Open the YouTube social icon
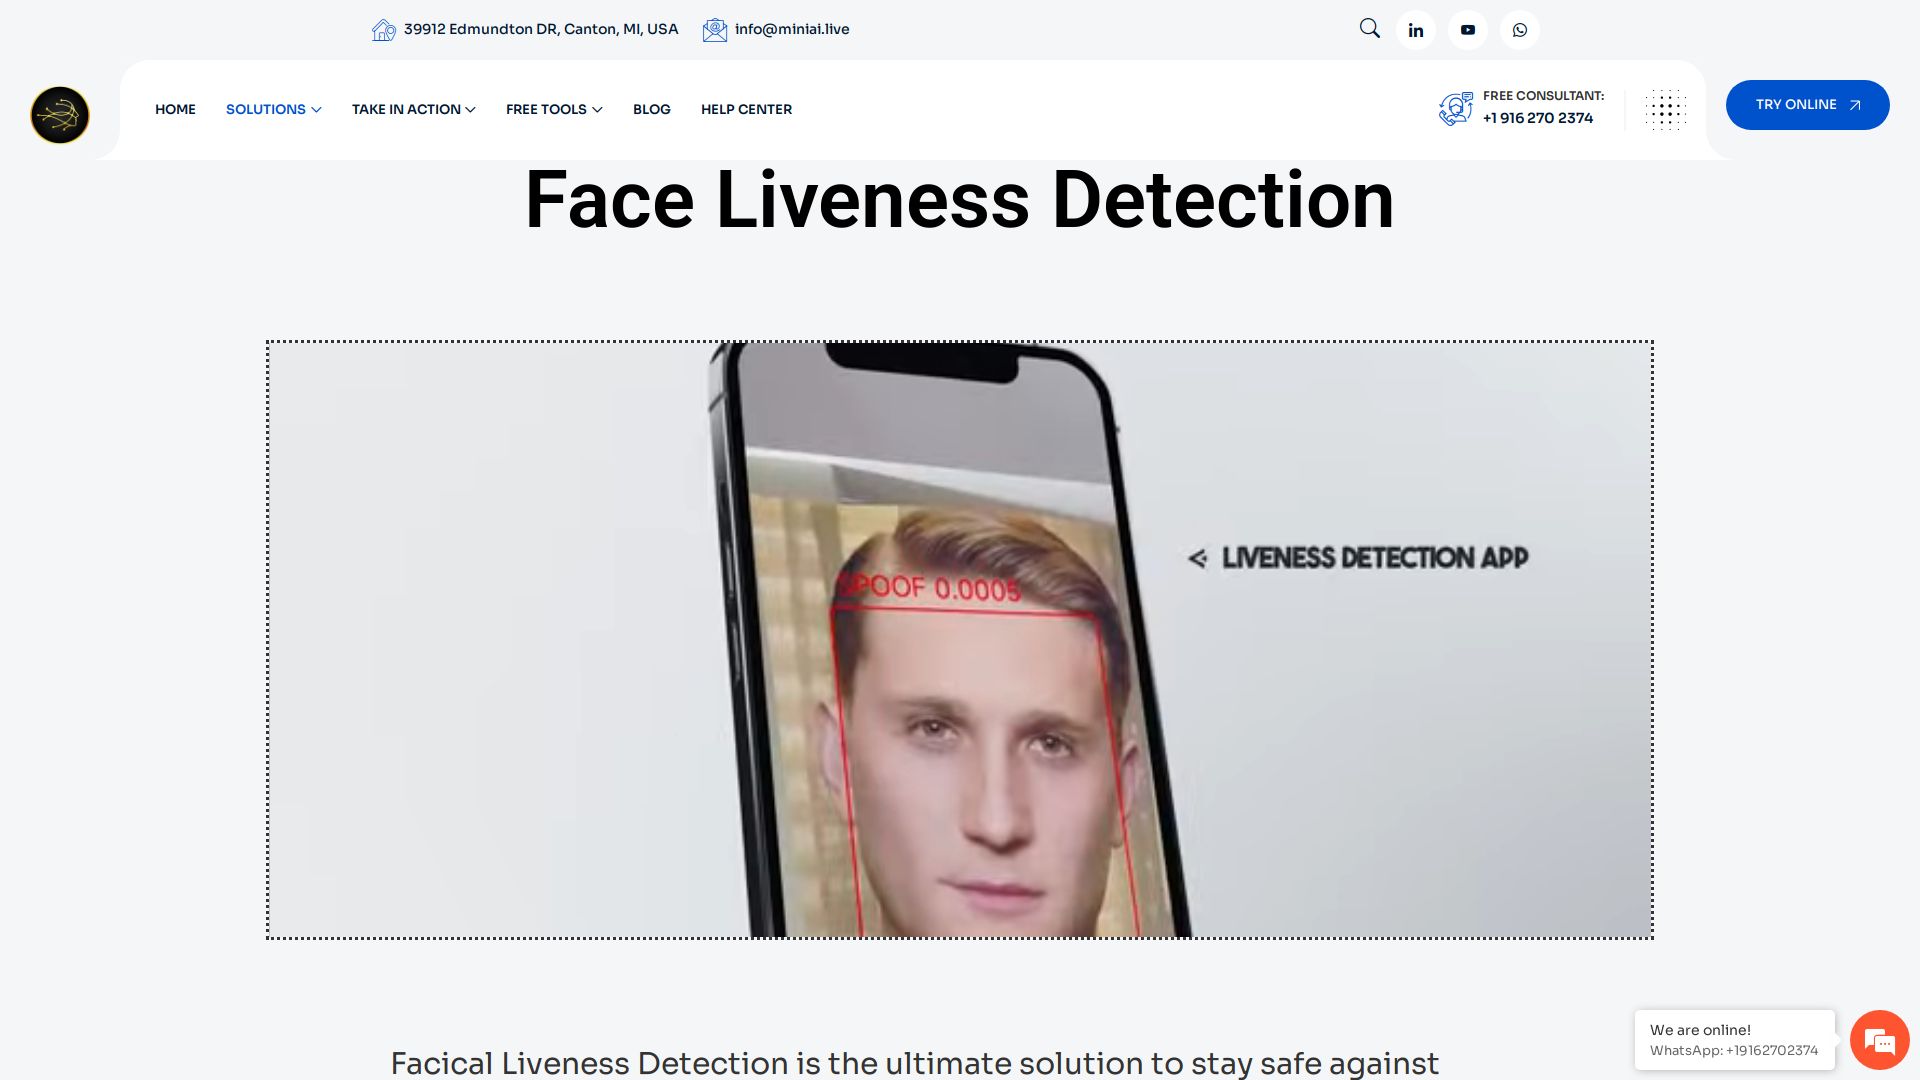 pos(1467,30)
